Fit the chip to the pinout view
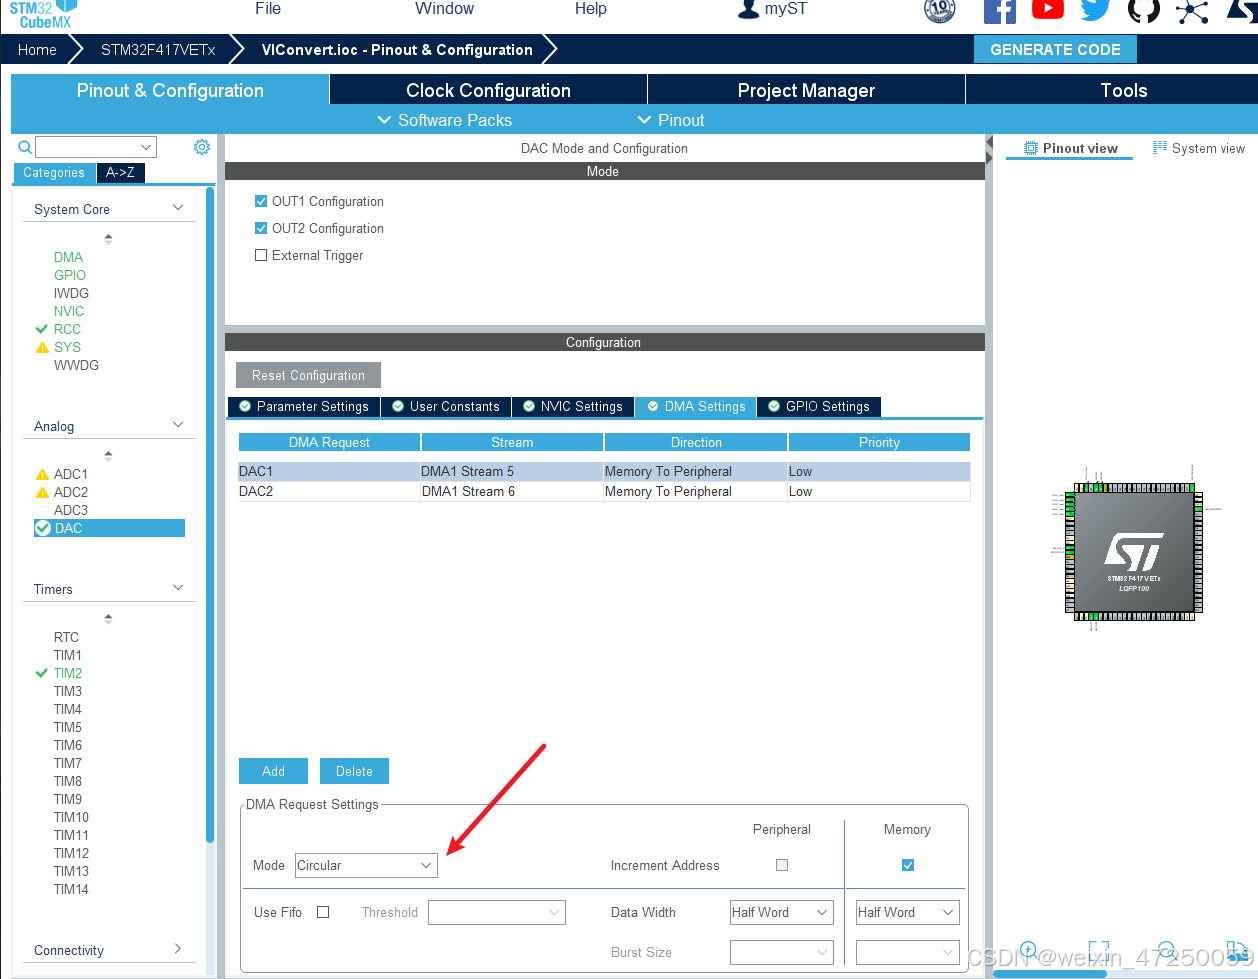The height and width of the screenshot is (979, 1258). (1098, 949)
